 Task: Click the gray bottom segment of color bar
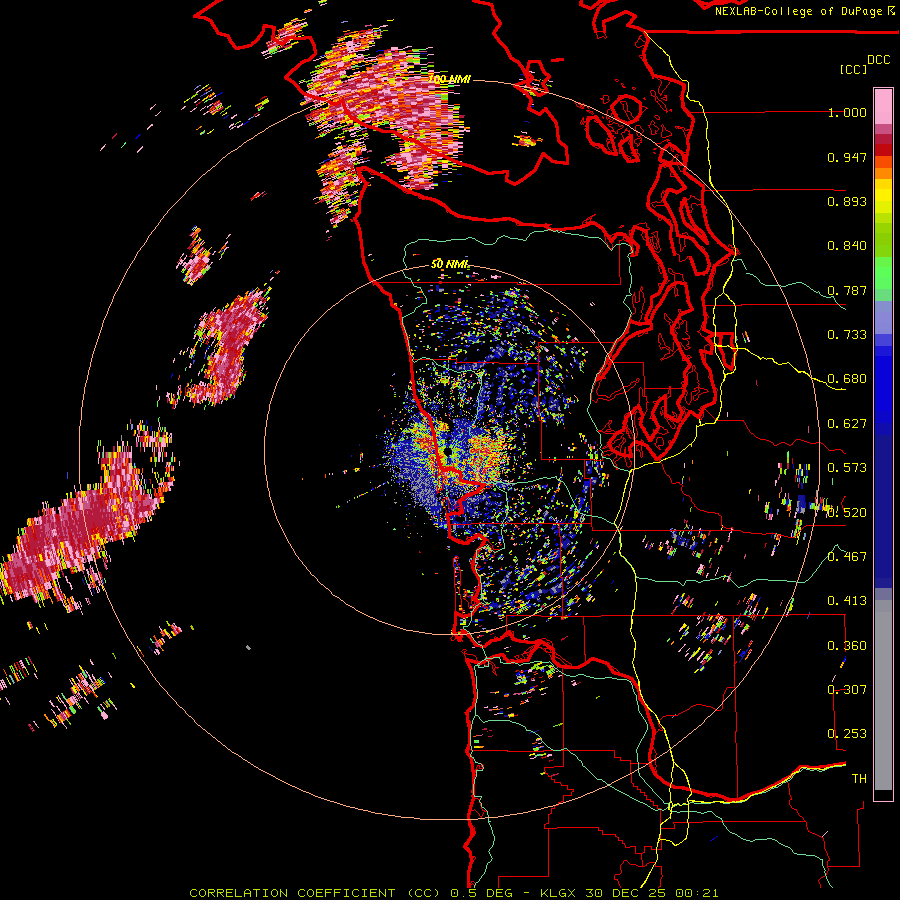(x=883, y=695)
